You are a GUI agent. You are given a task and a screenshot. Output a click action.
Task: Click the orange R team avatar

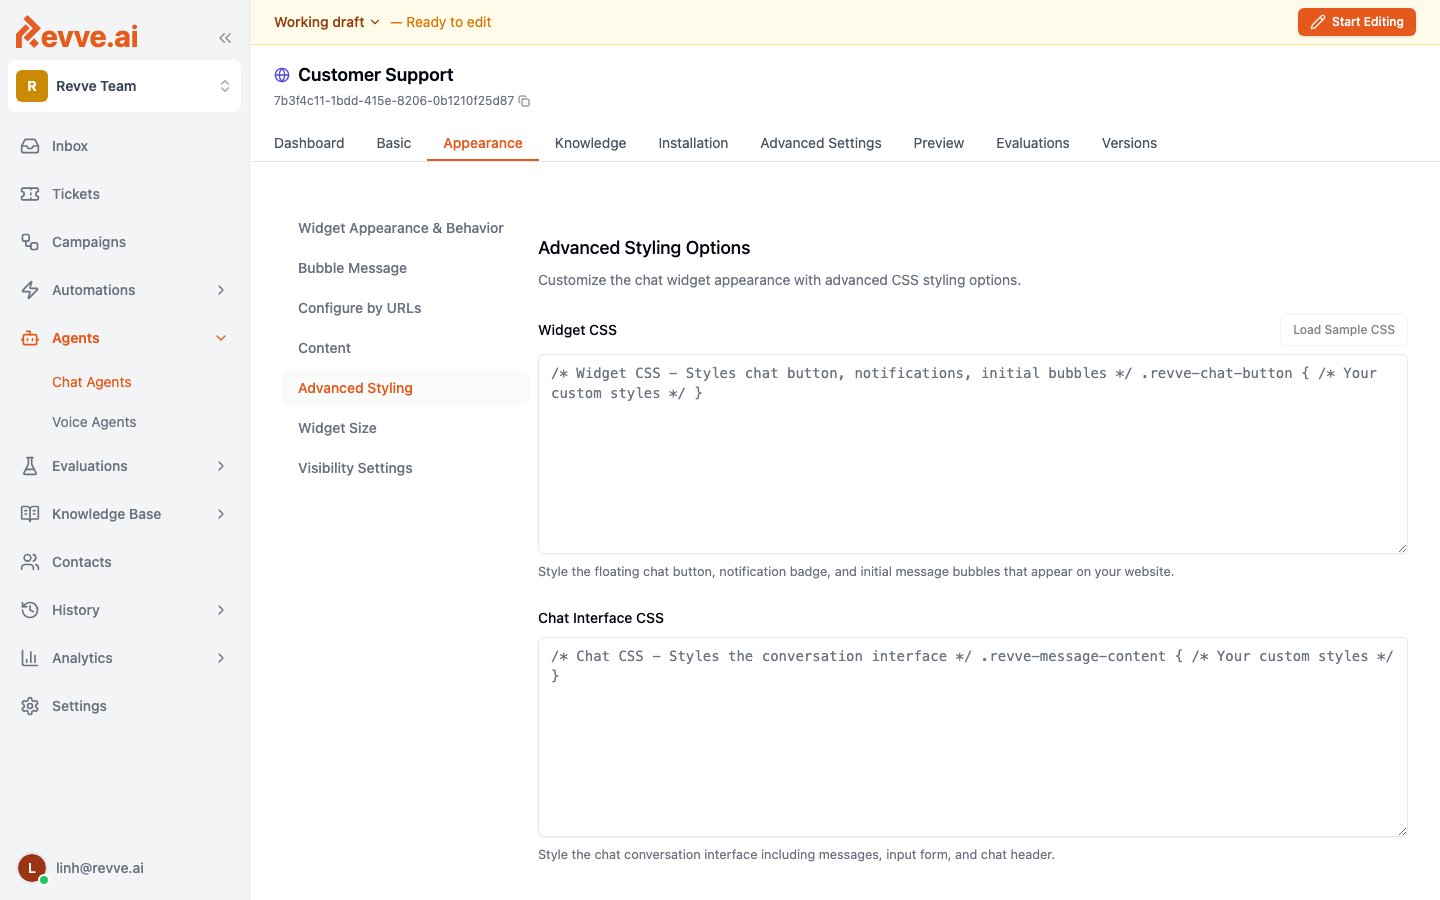(32, 86)
